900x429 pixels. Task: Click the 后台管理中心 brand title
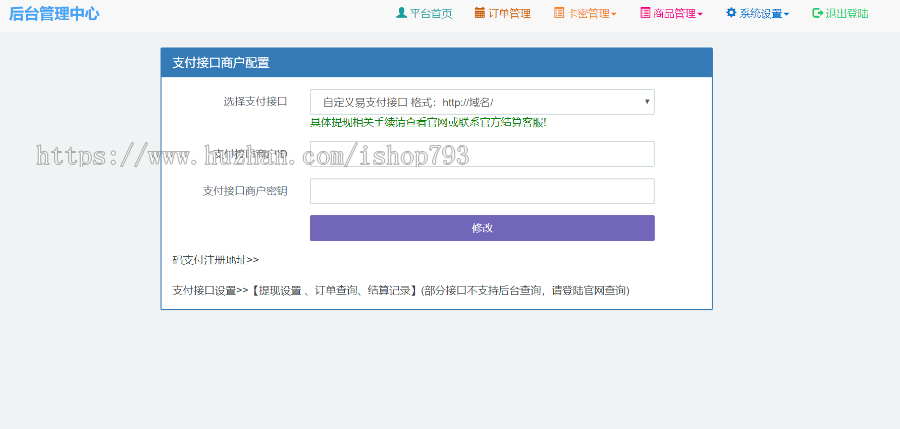[x=54, y=14]
